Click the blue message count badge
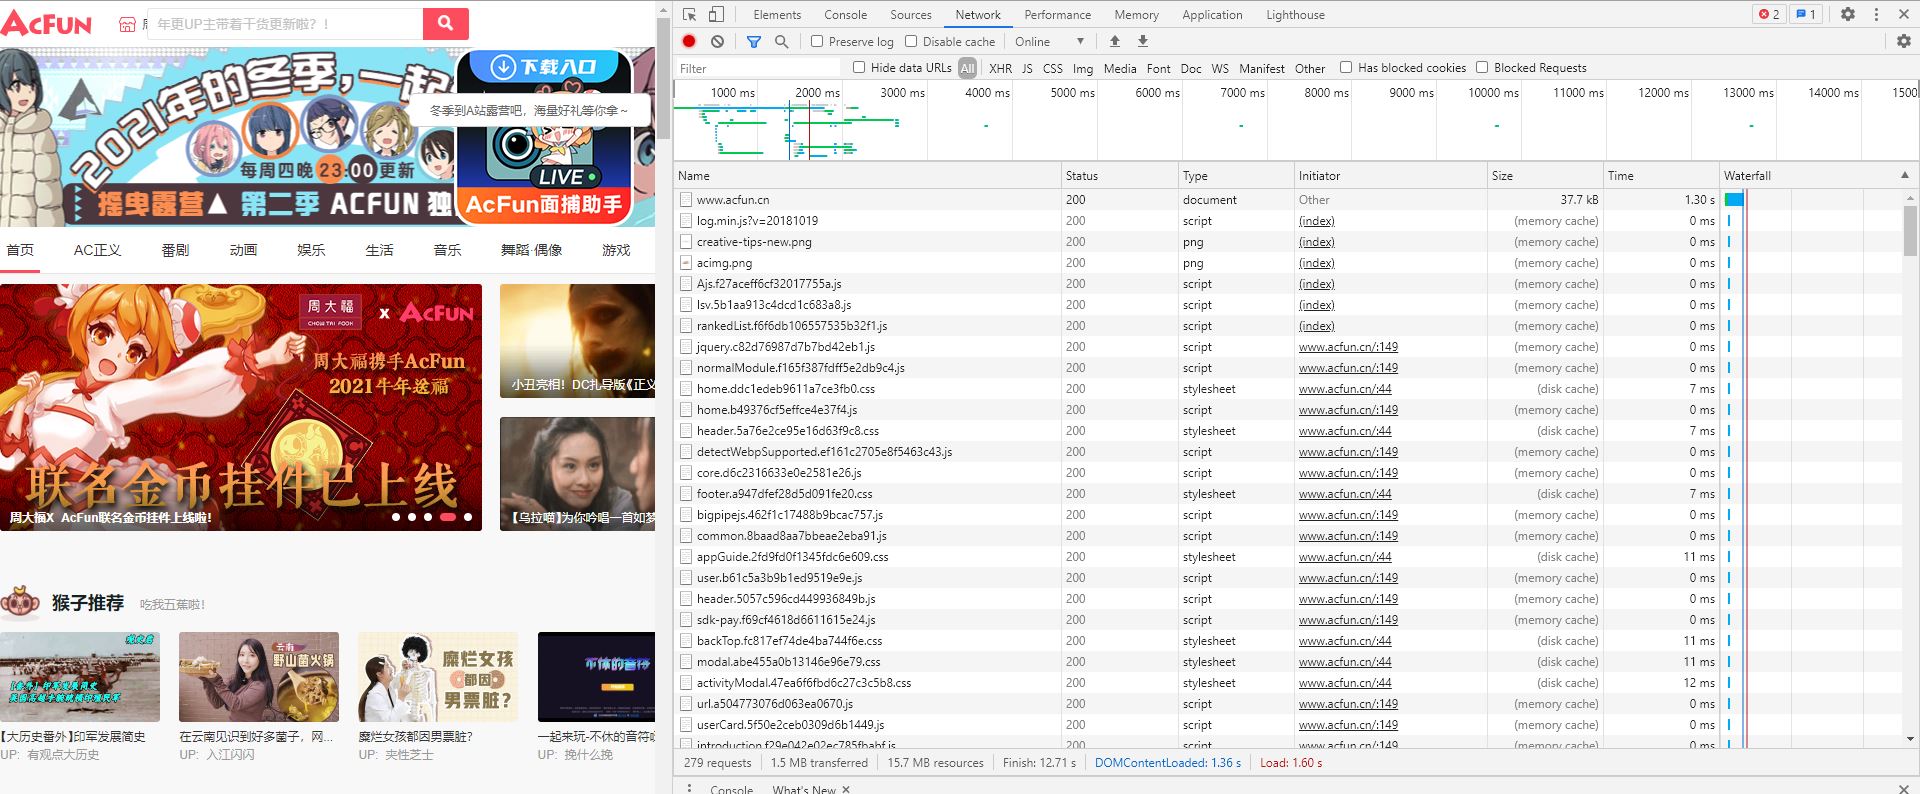The width and height of the screenshot is (1920, 794). [x=1806, y=14]
